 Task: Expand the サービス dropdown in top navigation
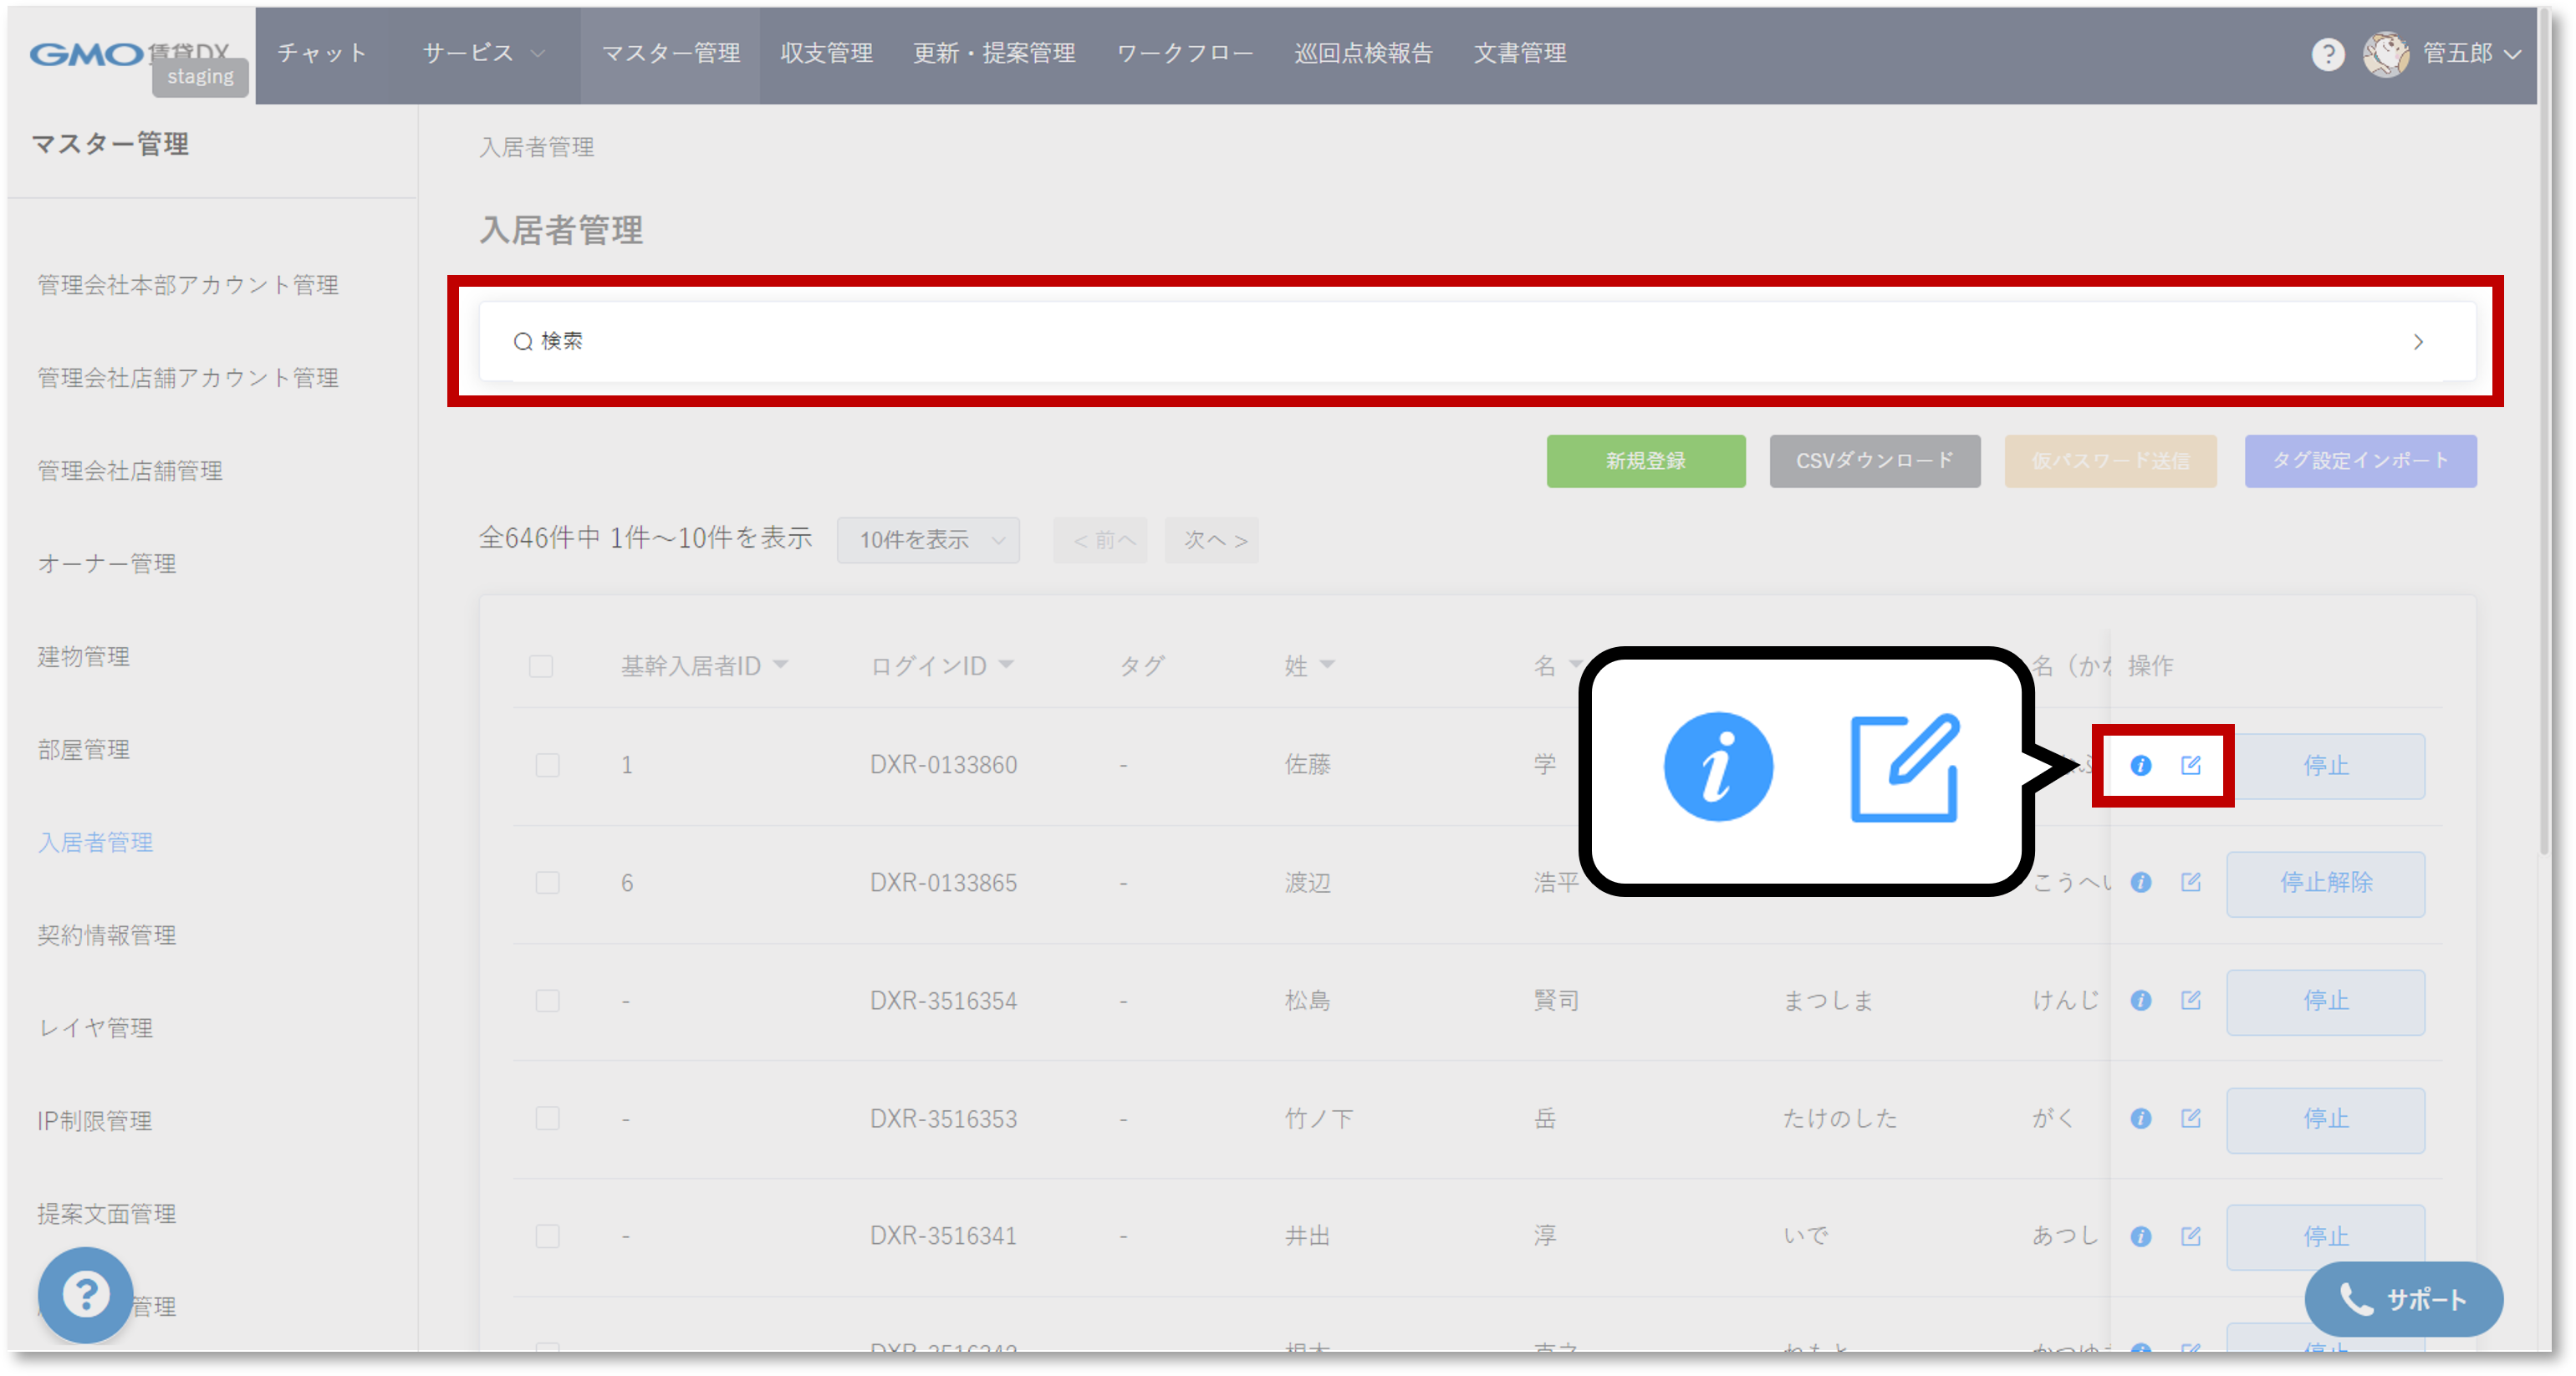coord(483,54)
